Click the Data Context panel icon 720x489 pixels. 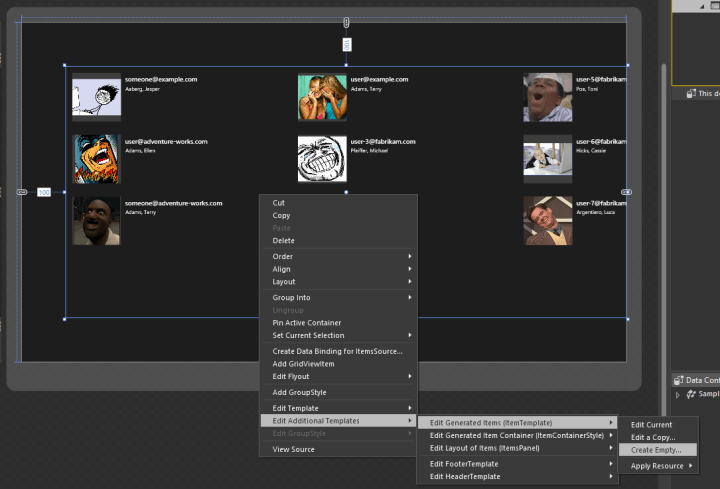coord(680,380)
